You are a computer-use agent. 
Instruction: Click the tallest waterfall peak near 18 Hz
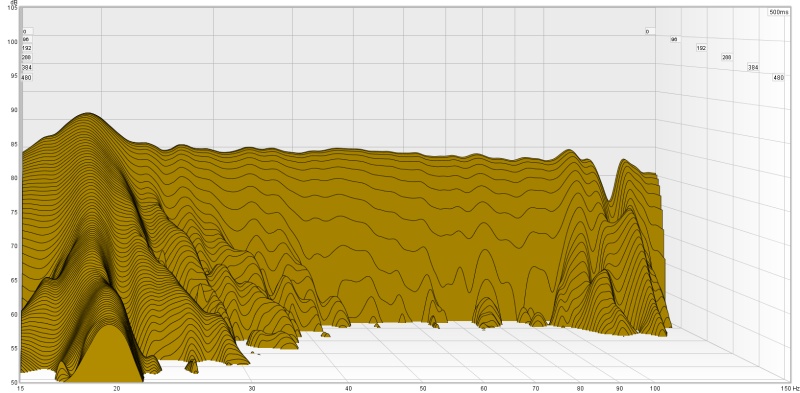(89, 113)
